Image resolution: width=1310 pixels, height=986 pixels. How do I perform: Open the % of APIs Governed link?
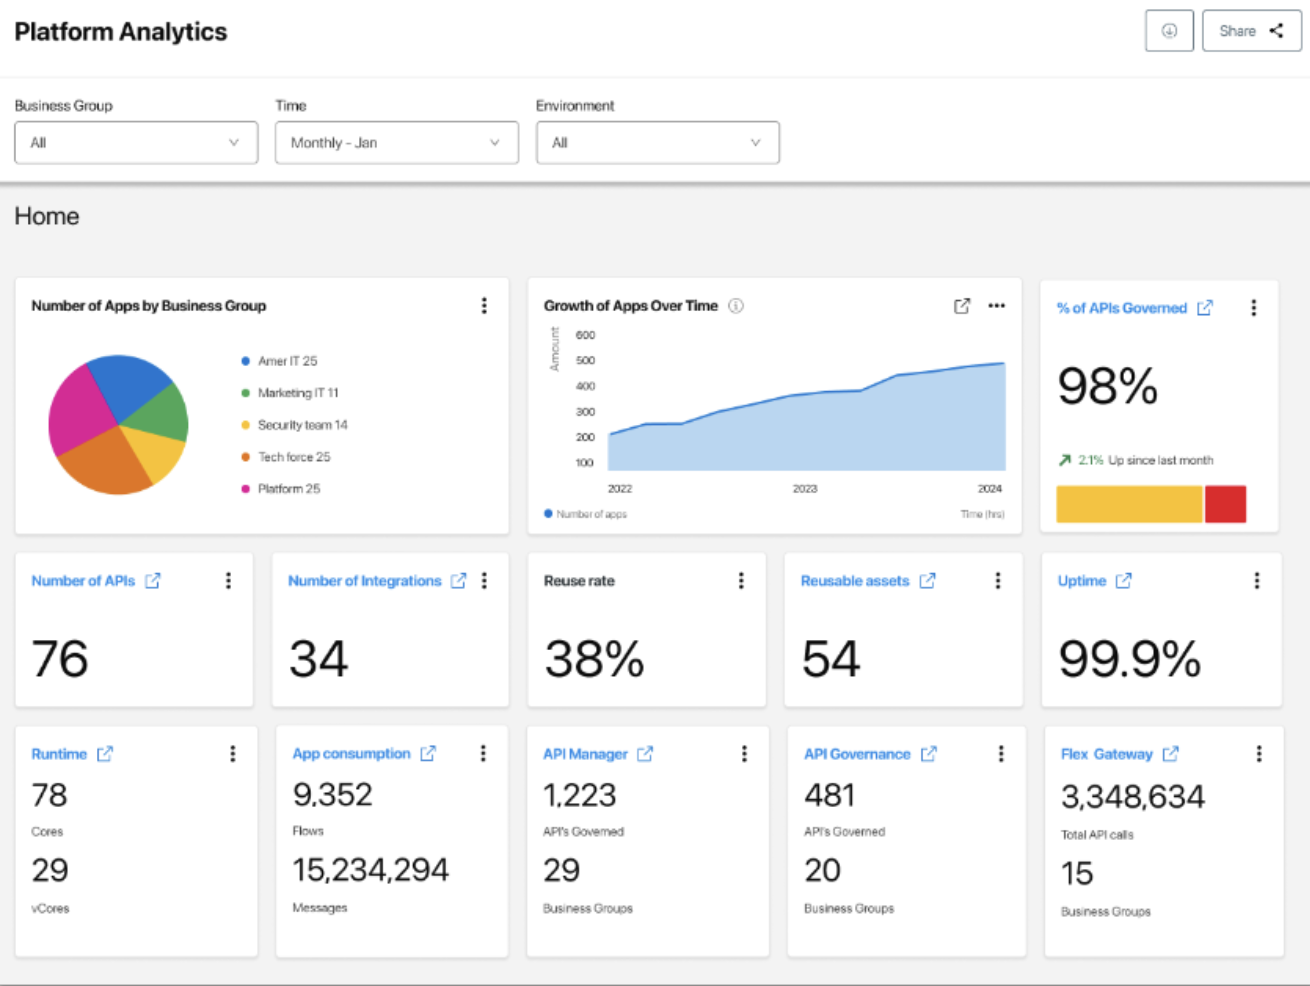click(x=1122, y=308)
